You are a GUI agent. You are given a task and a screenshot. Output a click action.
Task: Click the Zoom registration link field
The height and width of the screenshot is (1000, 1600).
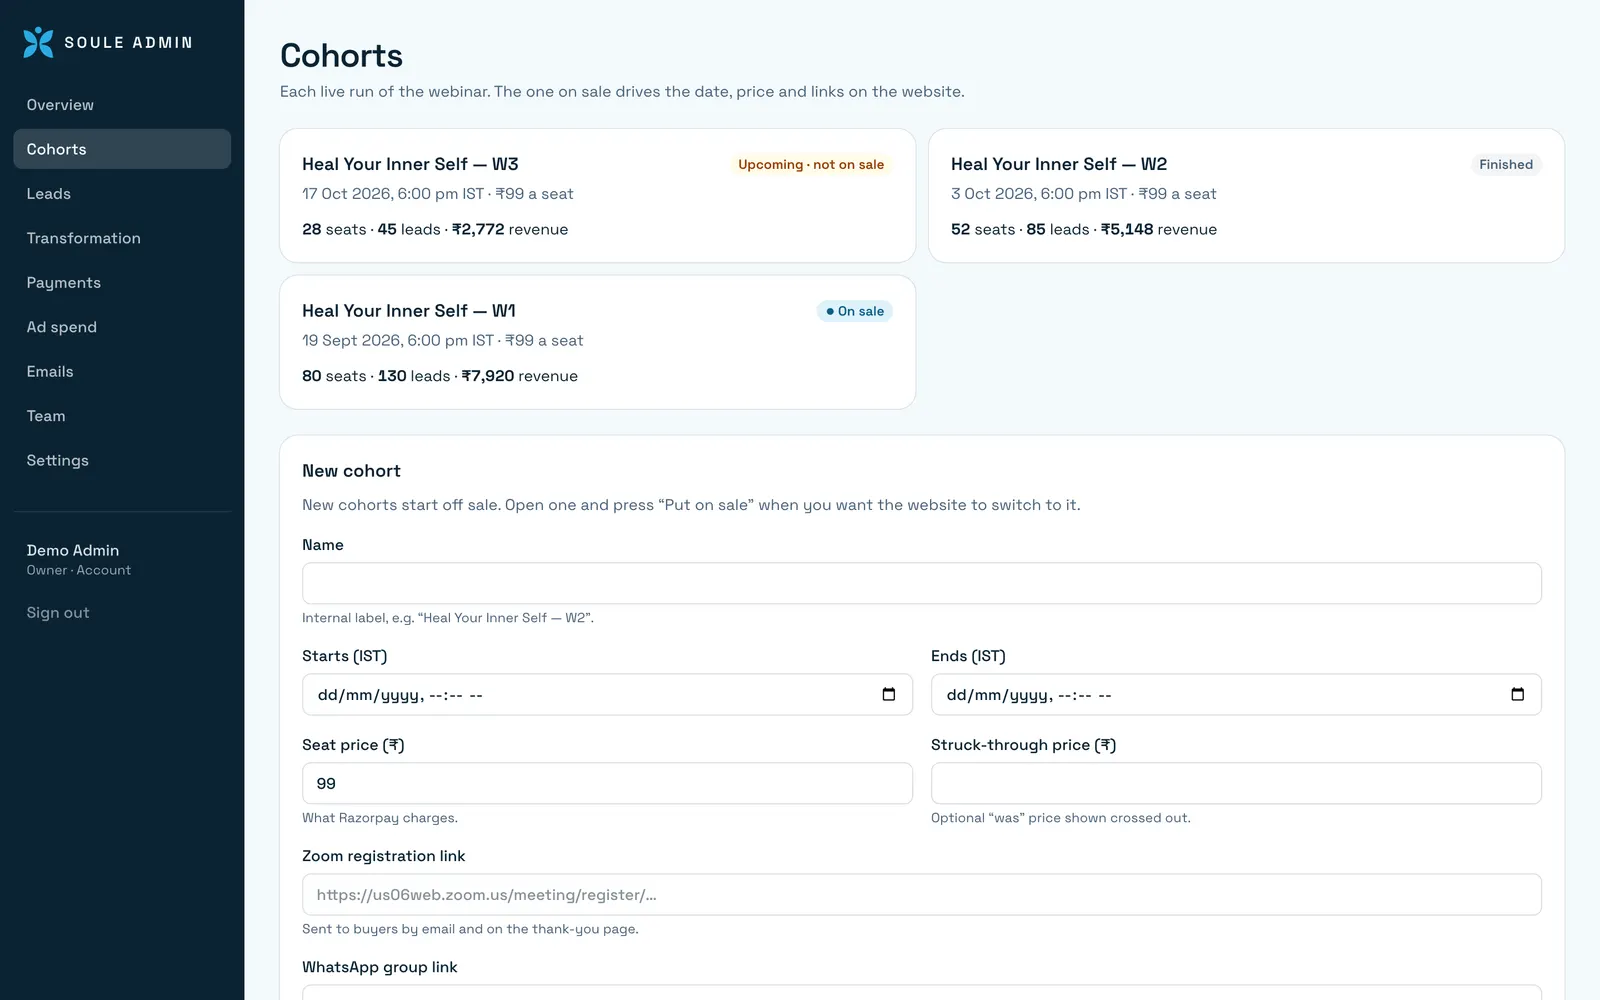click(x=921, y=895)
